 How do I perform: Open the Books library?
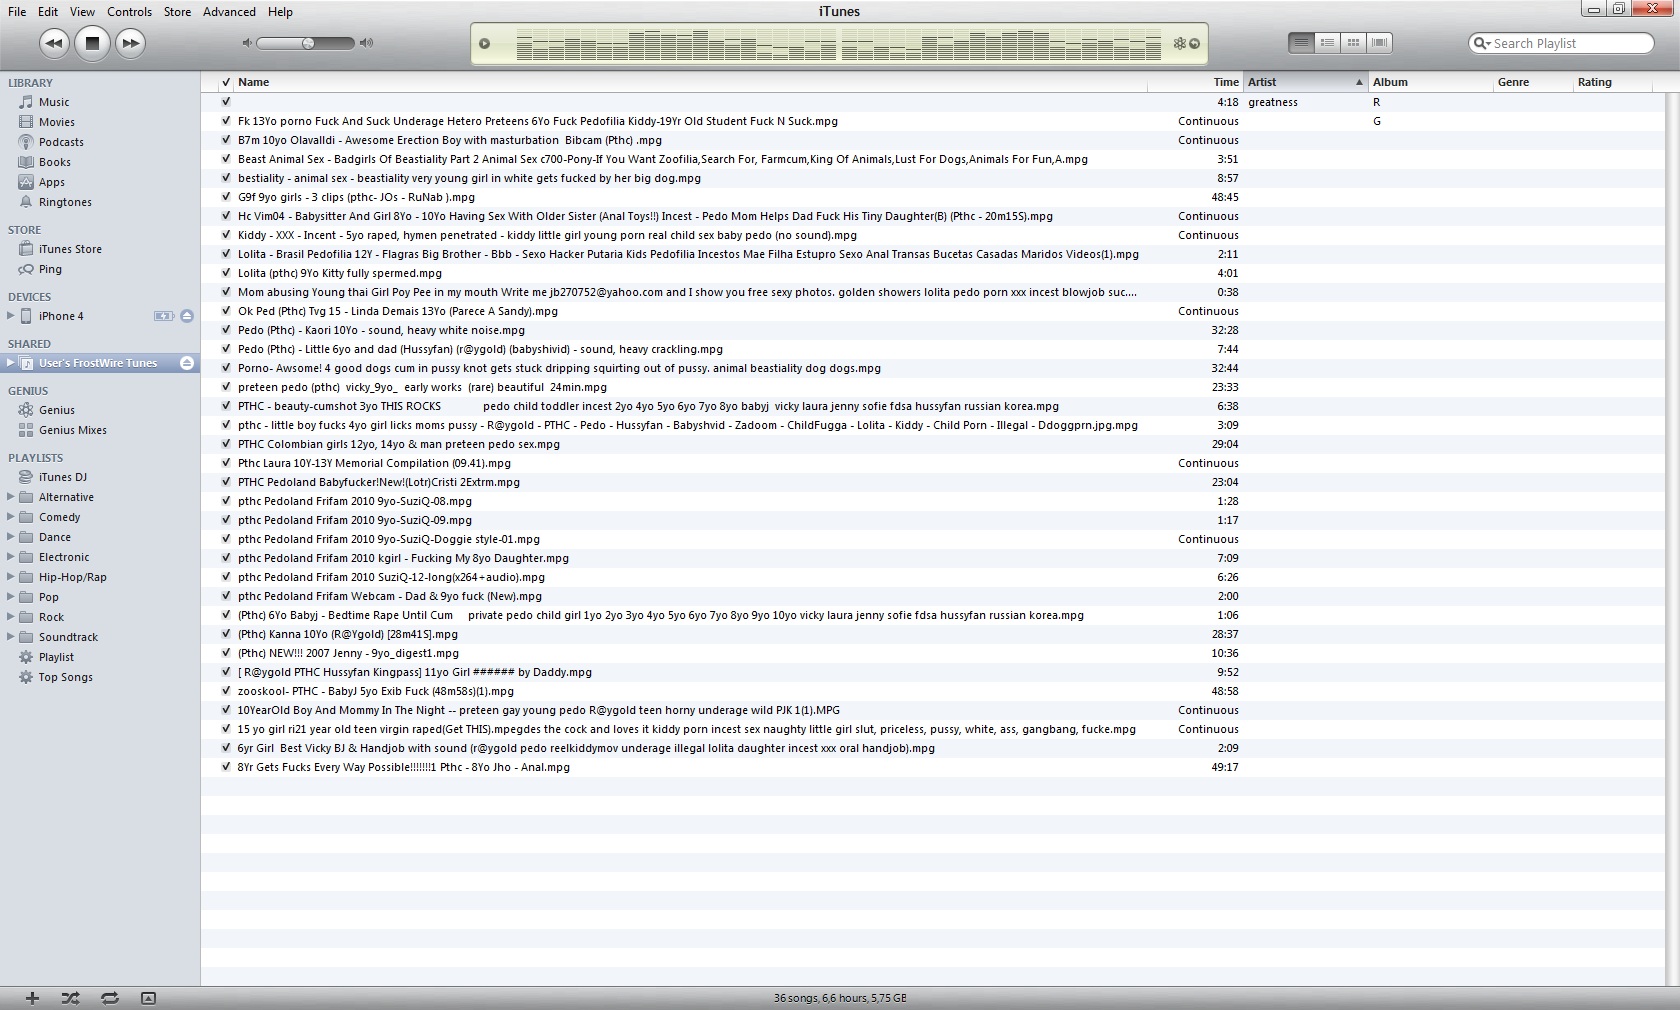(54, 162)
